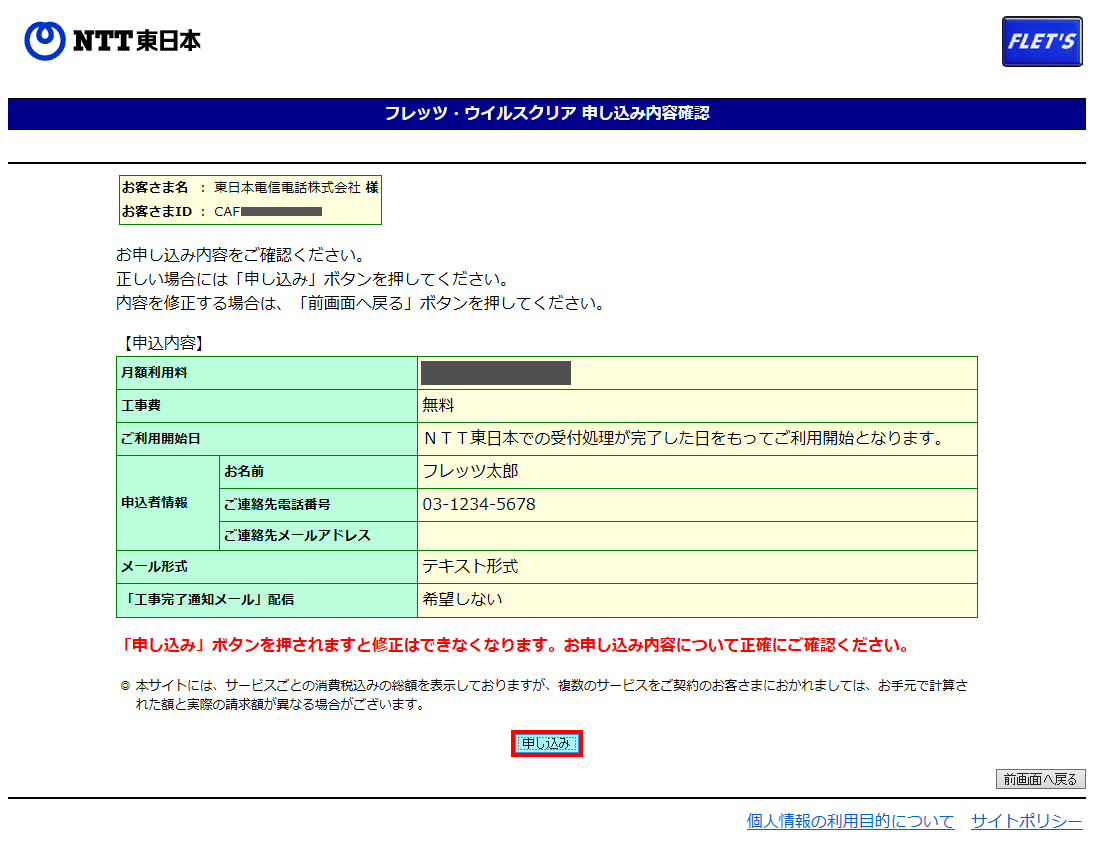This screenshot has width=1094, height=844.
Task: Click the empty ご連絡先メールアドレス value cell
Action: tap(696, 536)
